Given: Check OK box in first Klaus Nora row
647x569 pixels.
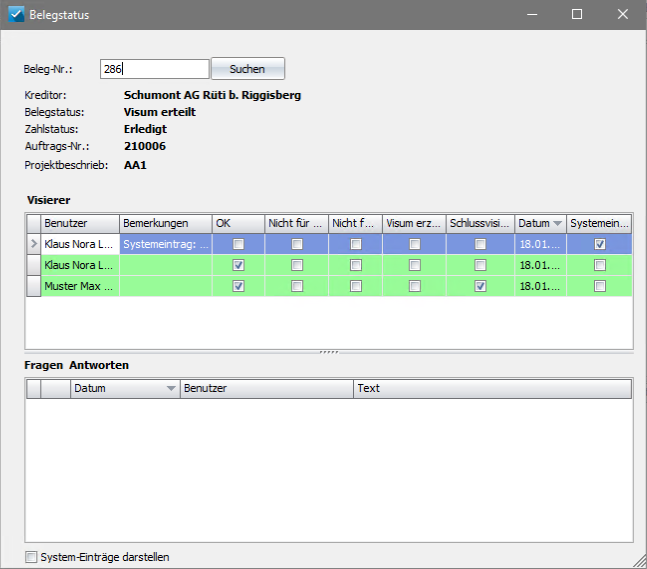Looking at the screenshot, I should pyautogui.click(x=238, y=244).
